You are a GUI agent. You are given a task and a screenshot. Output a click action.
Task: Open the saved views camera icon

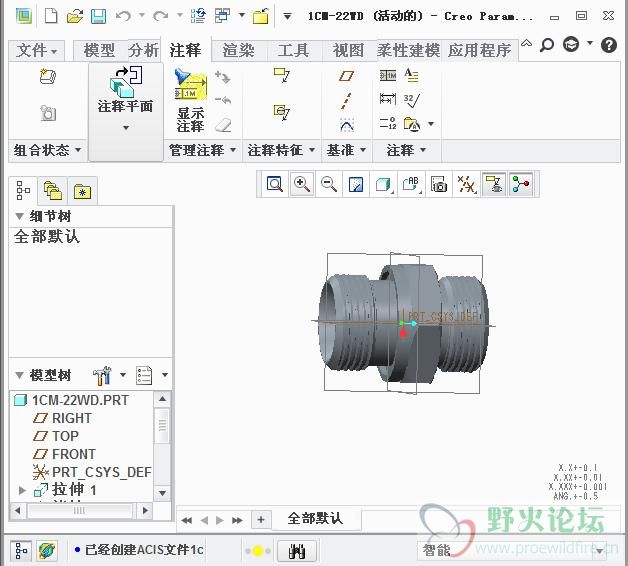pyautogui.click(x=439, y=184)
